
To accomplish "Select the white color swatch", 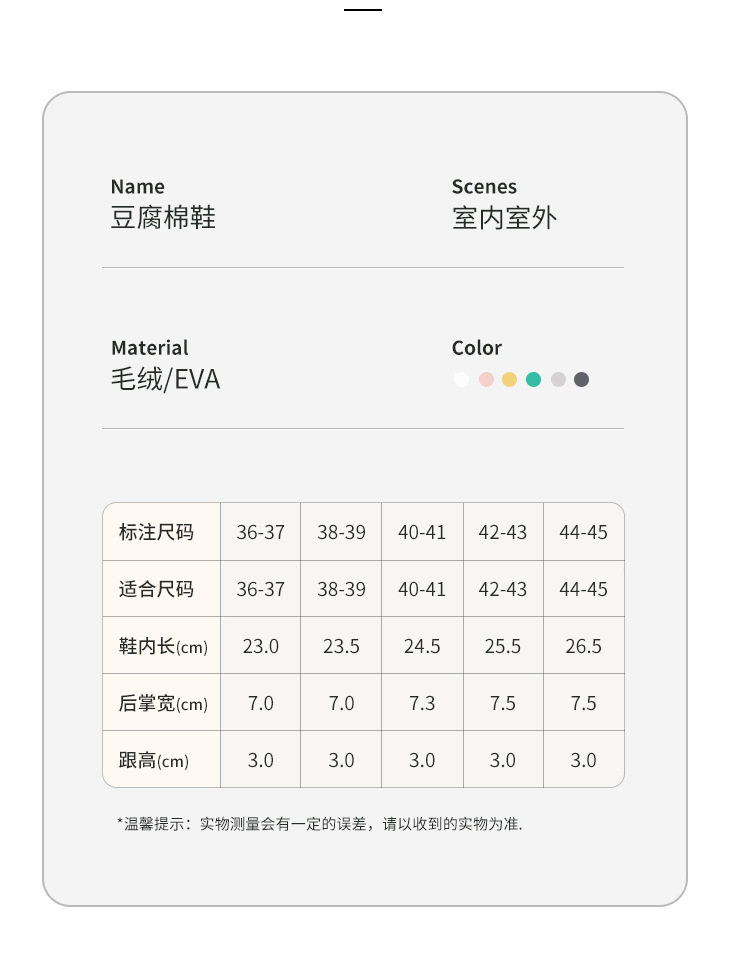I will [x=461, y=380].
